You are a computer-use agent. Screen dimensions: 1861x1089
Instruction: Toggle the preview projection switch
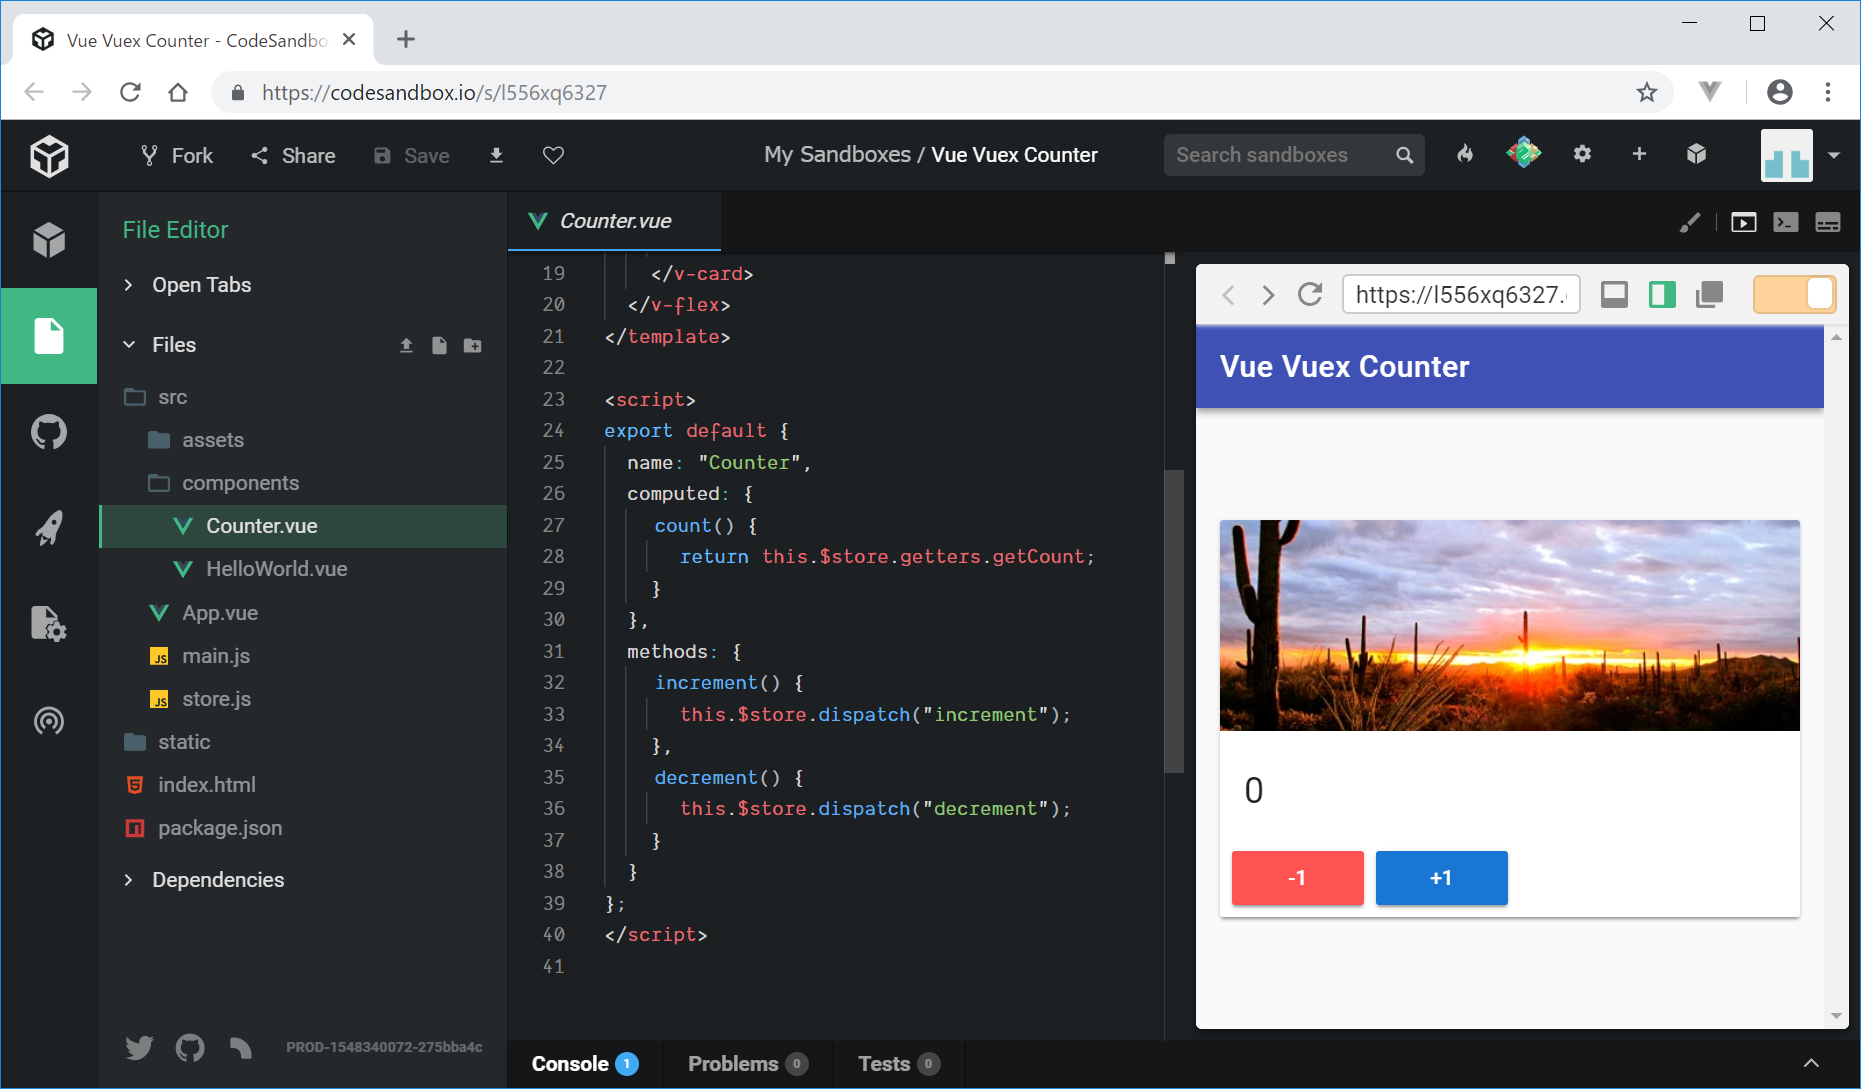1794,295
